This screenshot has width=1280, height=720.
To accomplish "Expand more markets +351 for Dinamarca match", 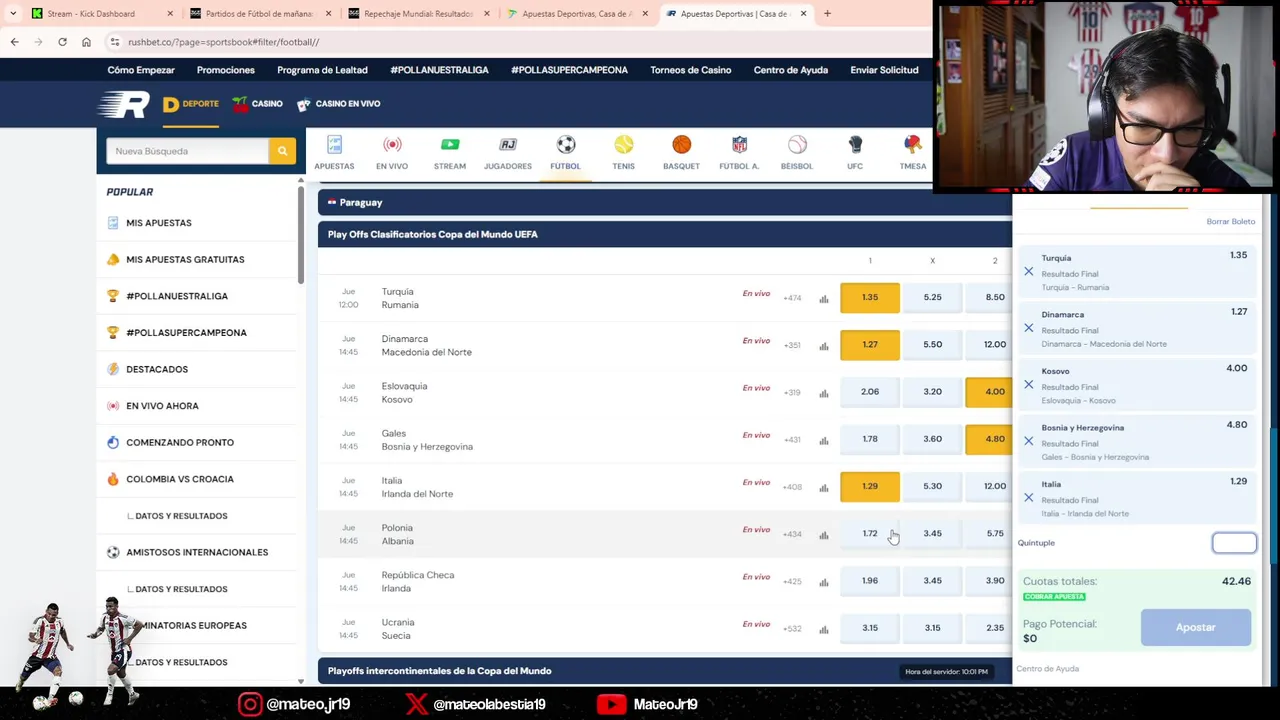I will [x=792, y=345].
